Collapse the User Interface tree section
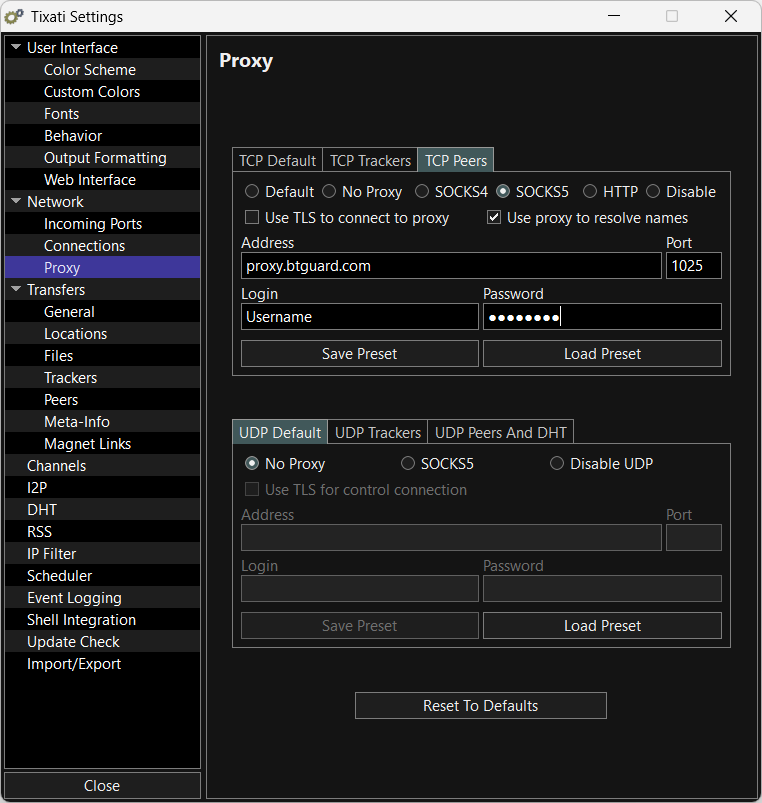Image resolution: width=762 pixels, height=803 pixels. click(x=16, y=48)
